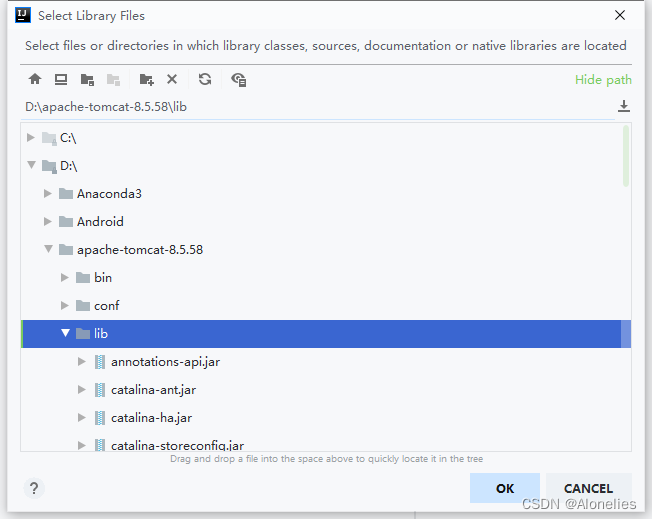
Task: Collapse the D:\ drive node
Action: [31, 165]
